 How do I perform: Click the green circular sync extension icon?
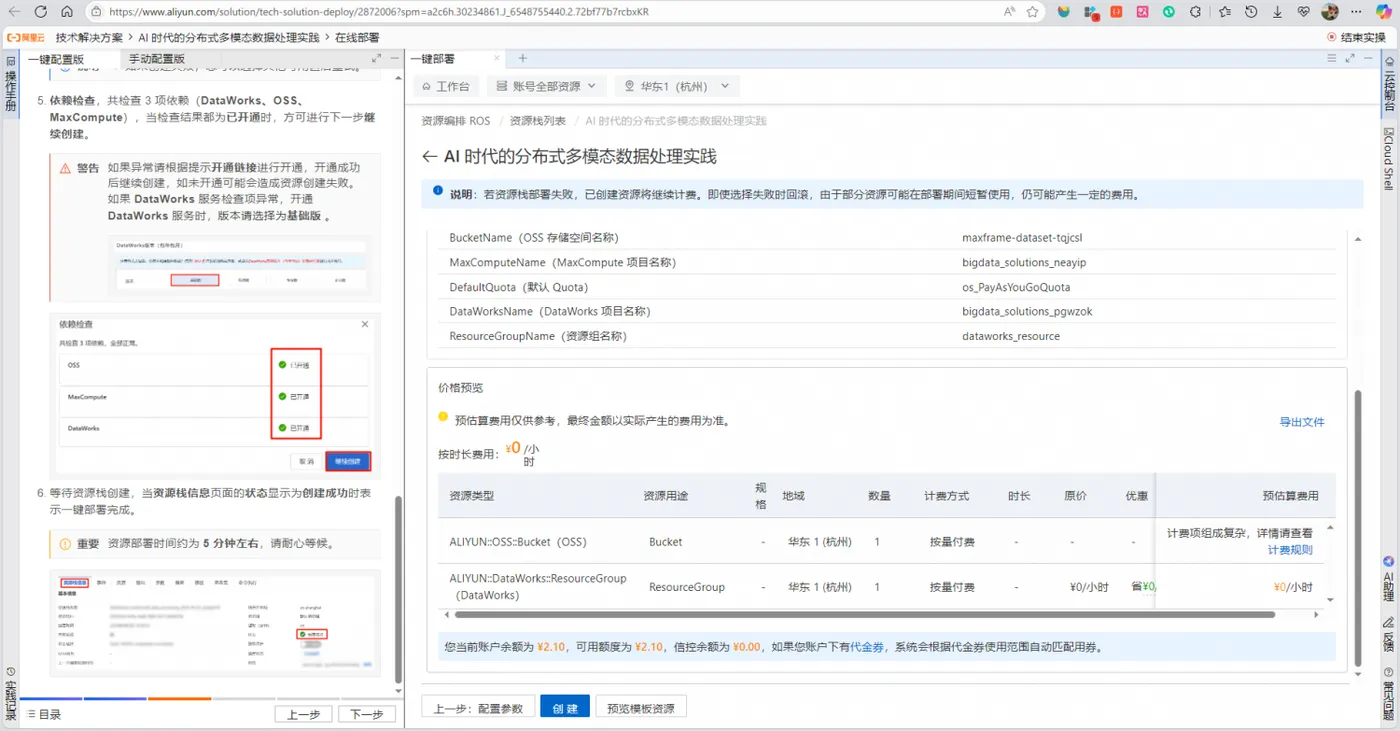click(x=1169, y=12)
